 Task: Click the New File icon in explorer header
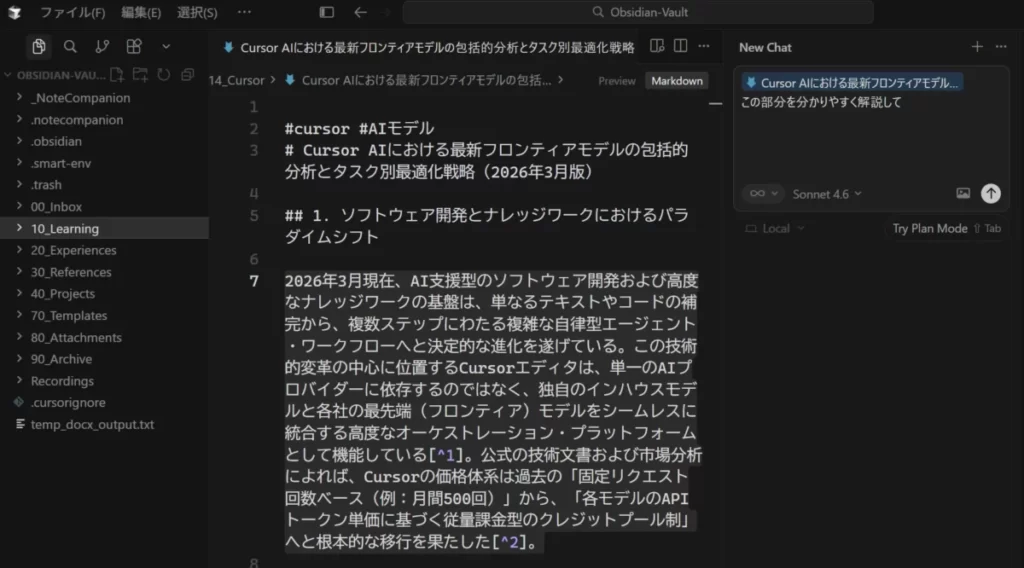[117, 75]
